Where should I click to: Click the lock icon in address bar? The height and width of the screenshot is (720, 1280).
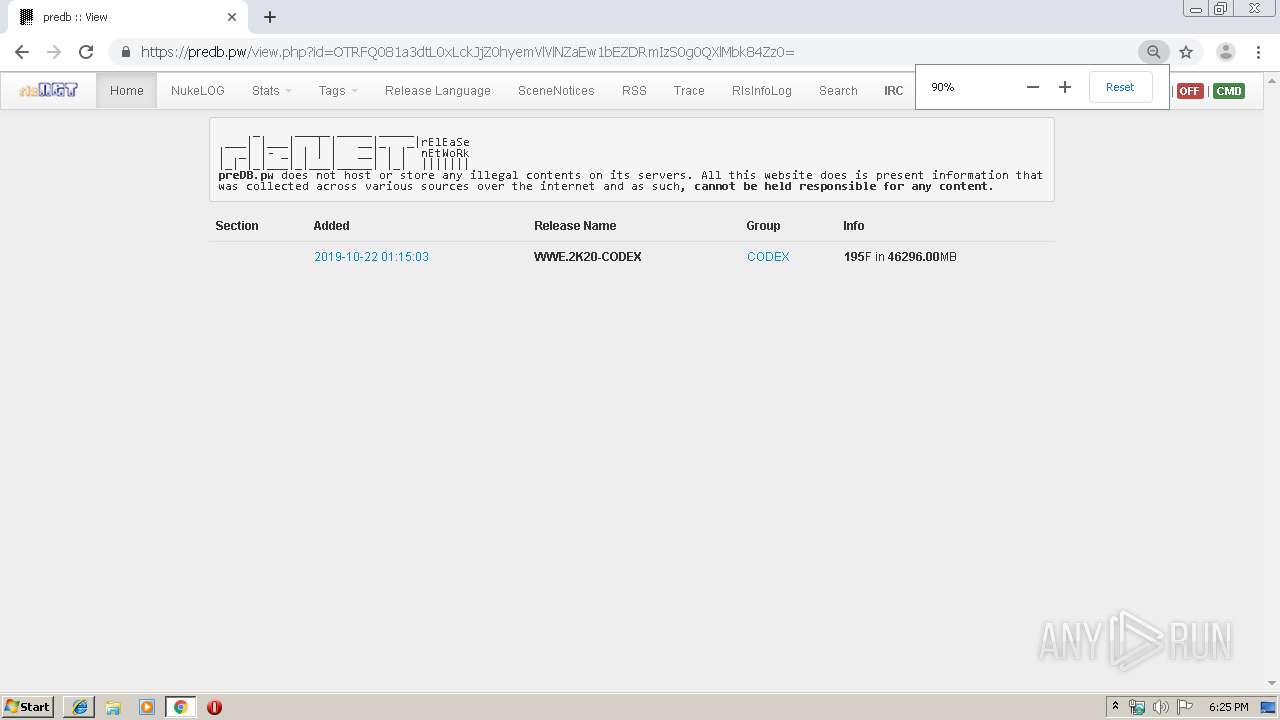tap(125, 52)
